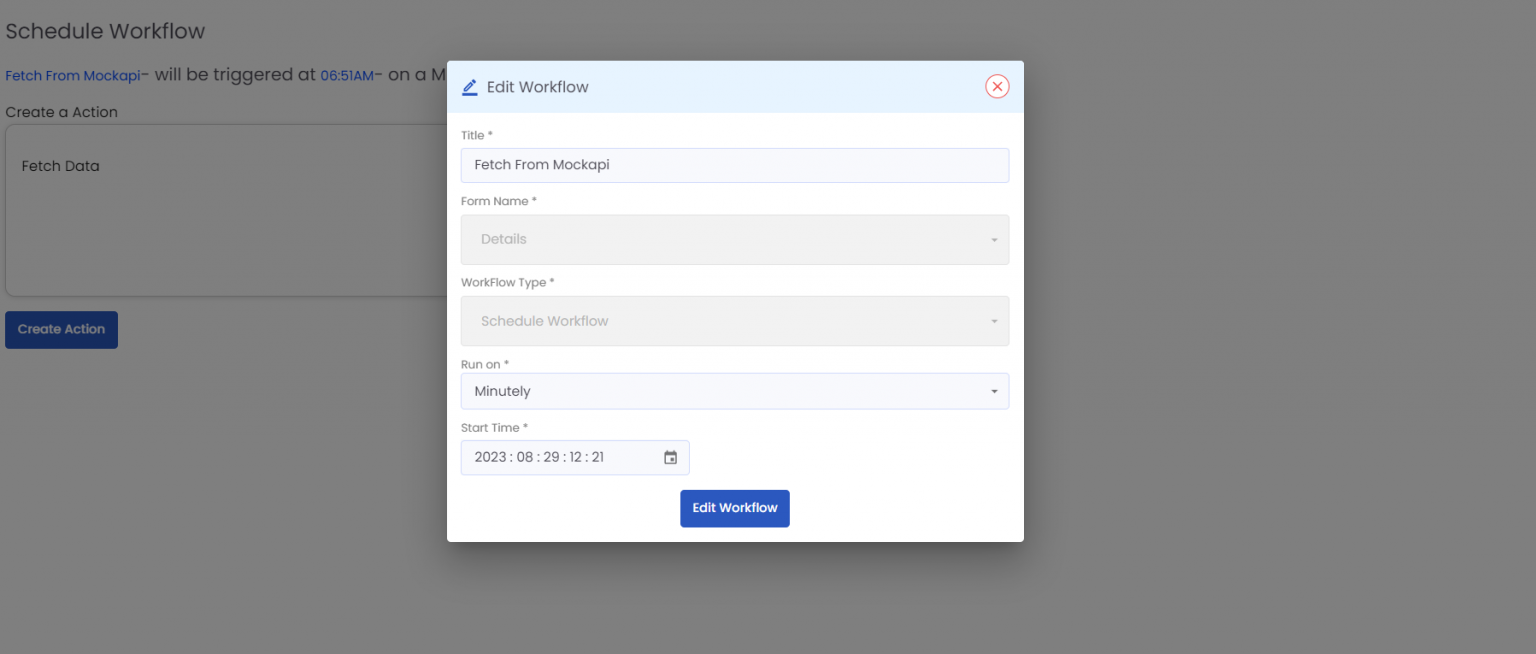The image size is (1536, 654).
Task: Open the WorkFlow Type Schedule Workflow dropdown
Action: 735,321
